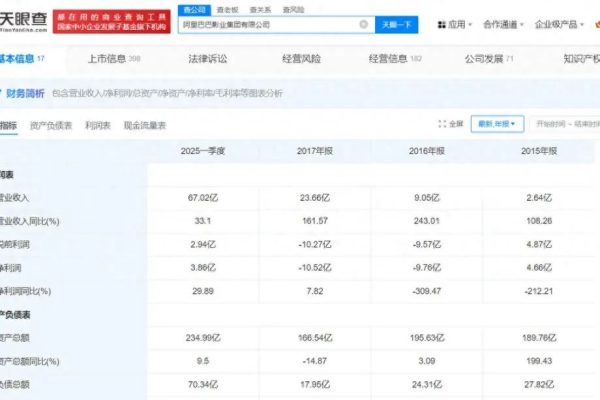
Task: Click the -10.27亿 pre-tax profit value
Action: [315, 245]
